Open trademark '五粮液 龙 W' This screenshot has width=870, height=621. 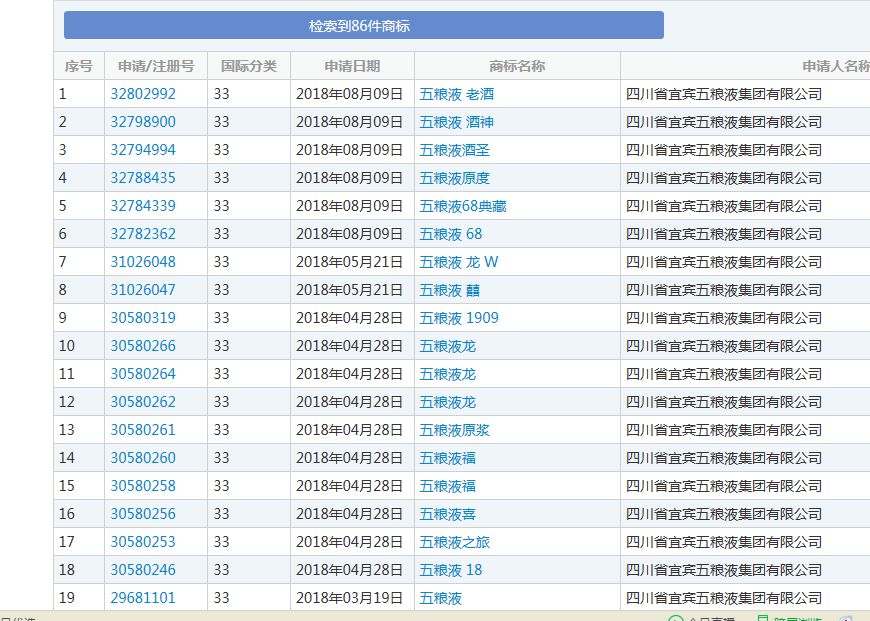459,262
